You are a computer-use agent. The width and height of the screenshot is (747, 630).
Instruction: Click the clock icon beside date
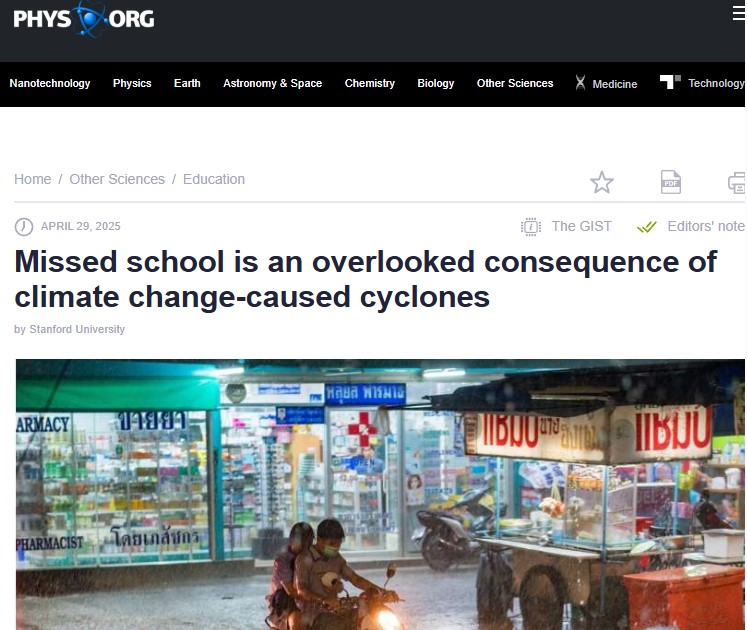[x=24, y=227]
